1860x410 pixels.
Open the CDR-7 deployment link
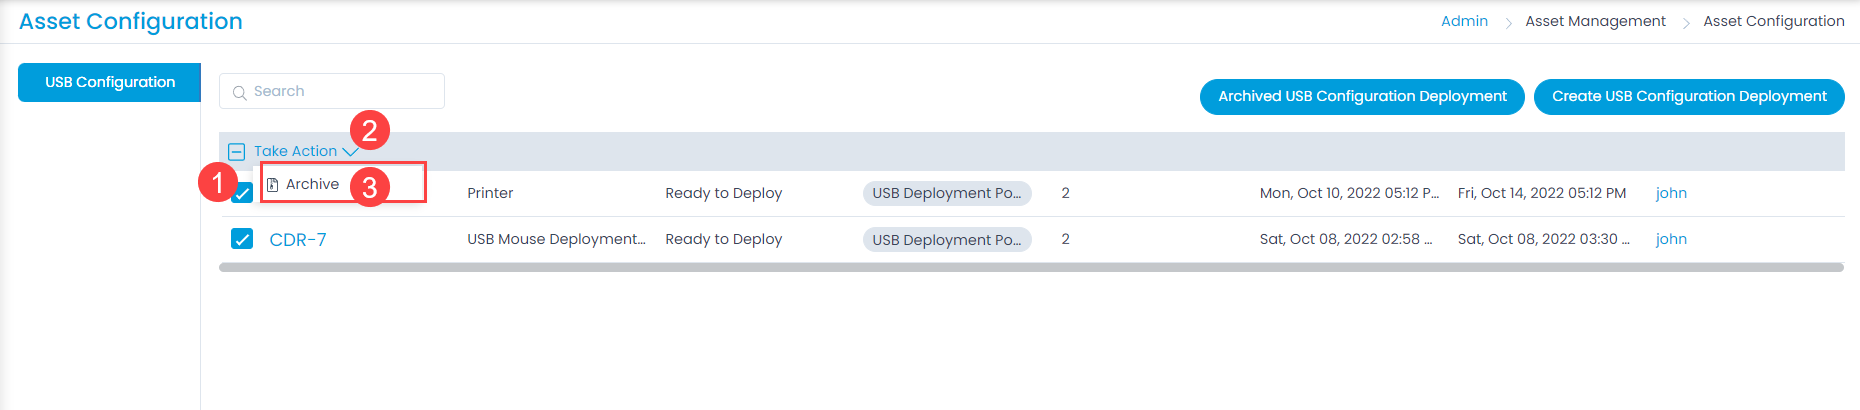[298, 240]
